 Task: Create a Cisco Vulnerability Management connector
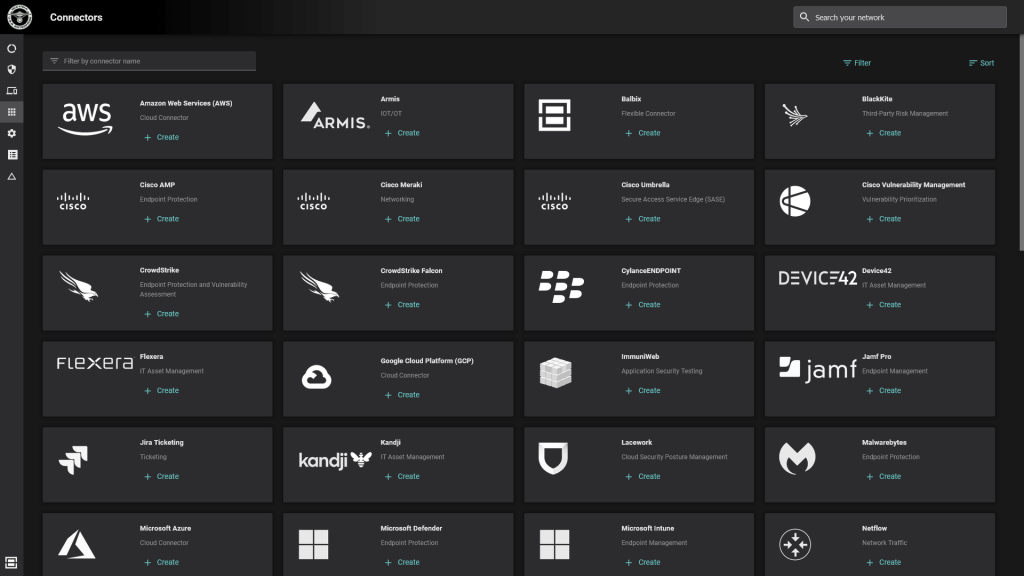coord(883,219)
